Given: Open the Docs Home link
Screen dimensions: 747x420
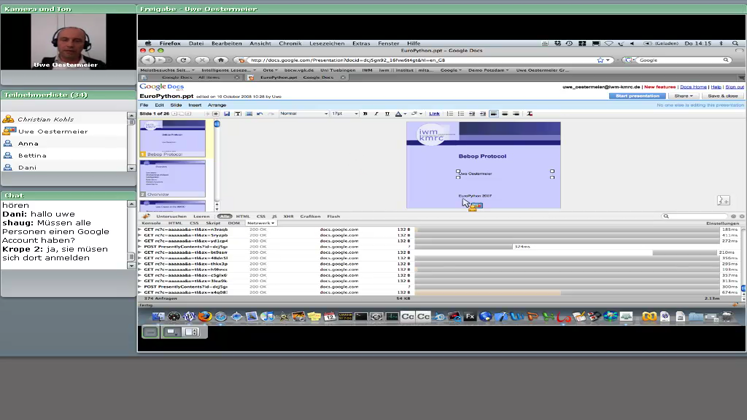Looking at the screenshot, I should pos(693,87).
